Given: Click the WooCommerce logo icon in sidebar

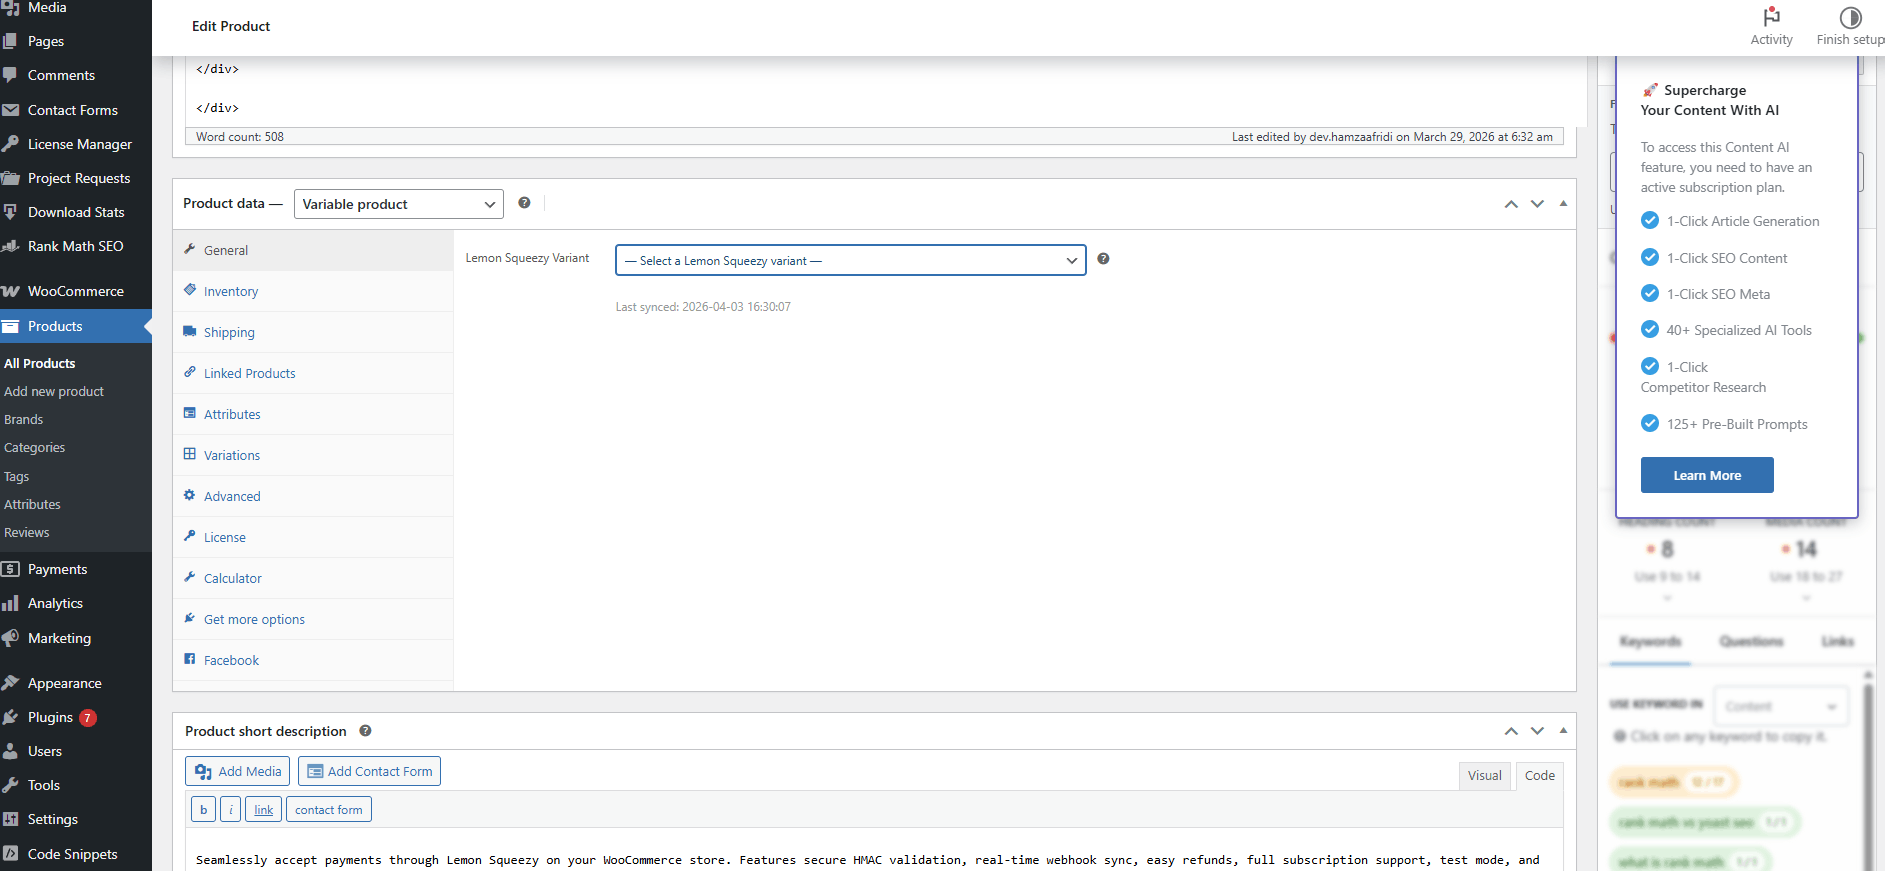Looking at the screenshot, I should point(11,291).
